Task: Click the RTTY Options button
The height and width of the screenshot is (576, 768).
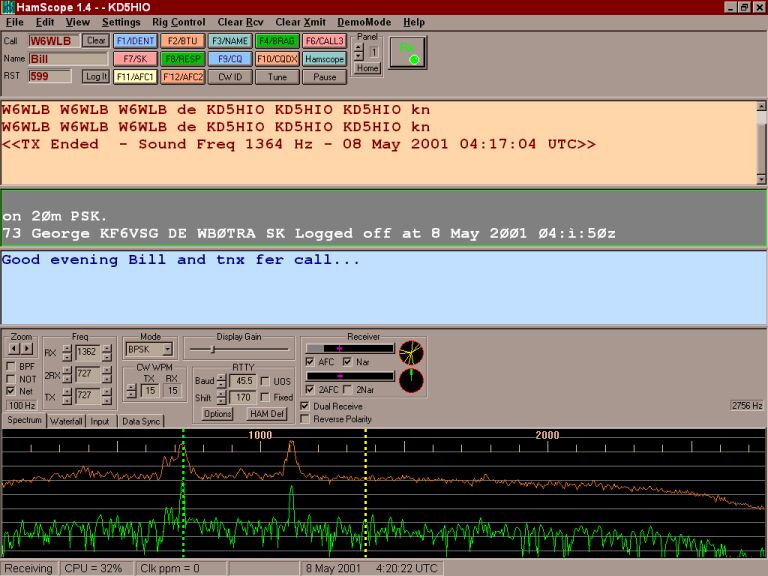Action: coord(218,413)
